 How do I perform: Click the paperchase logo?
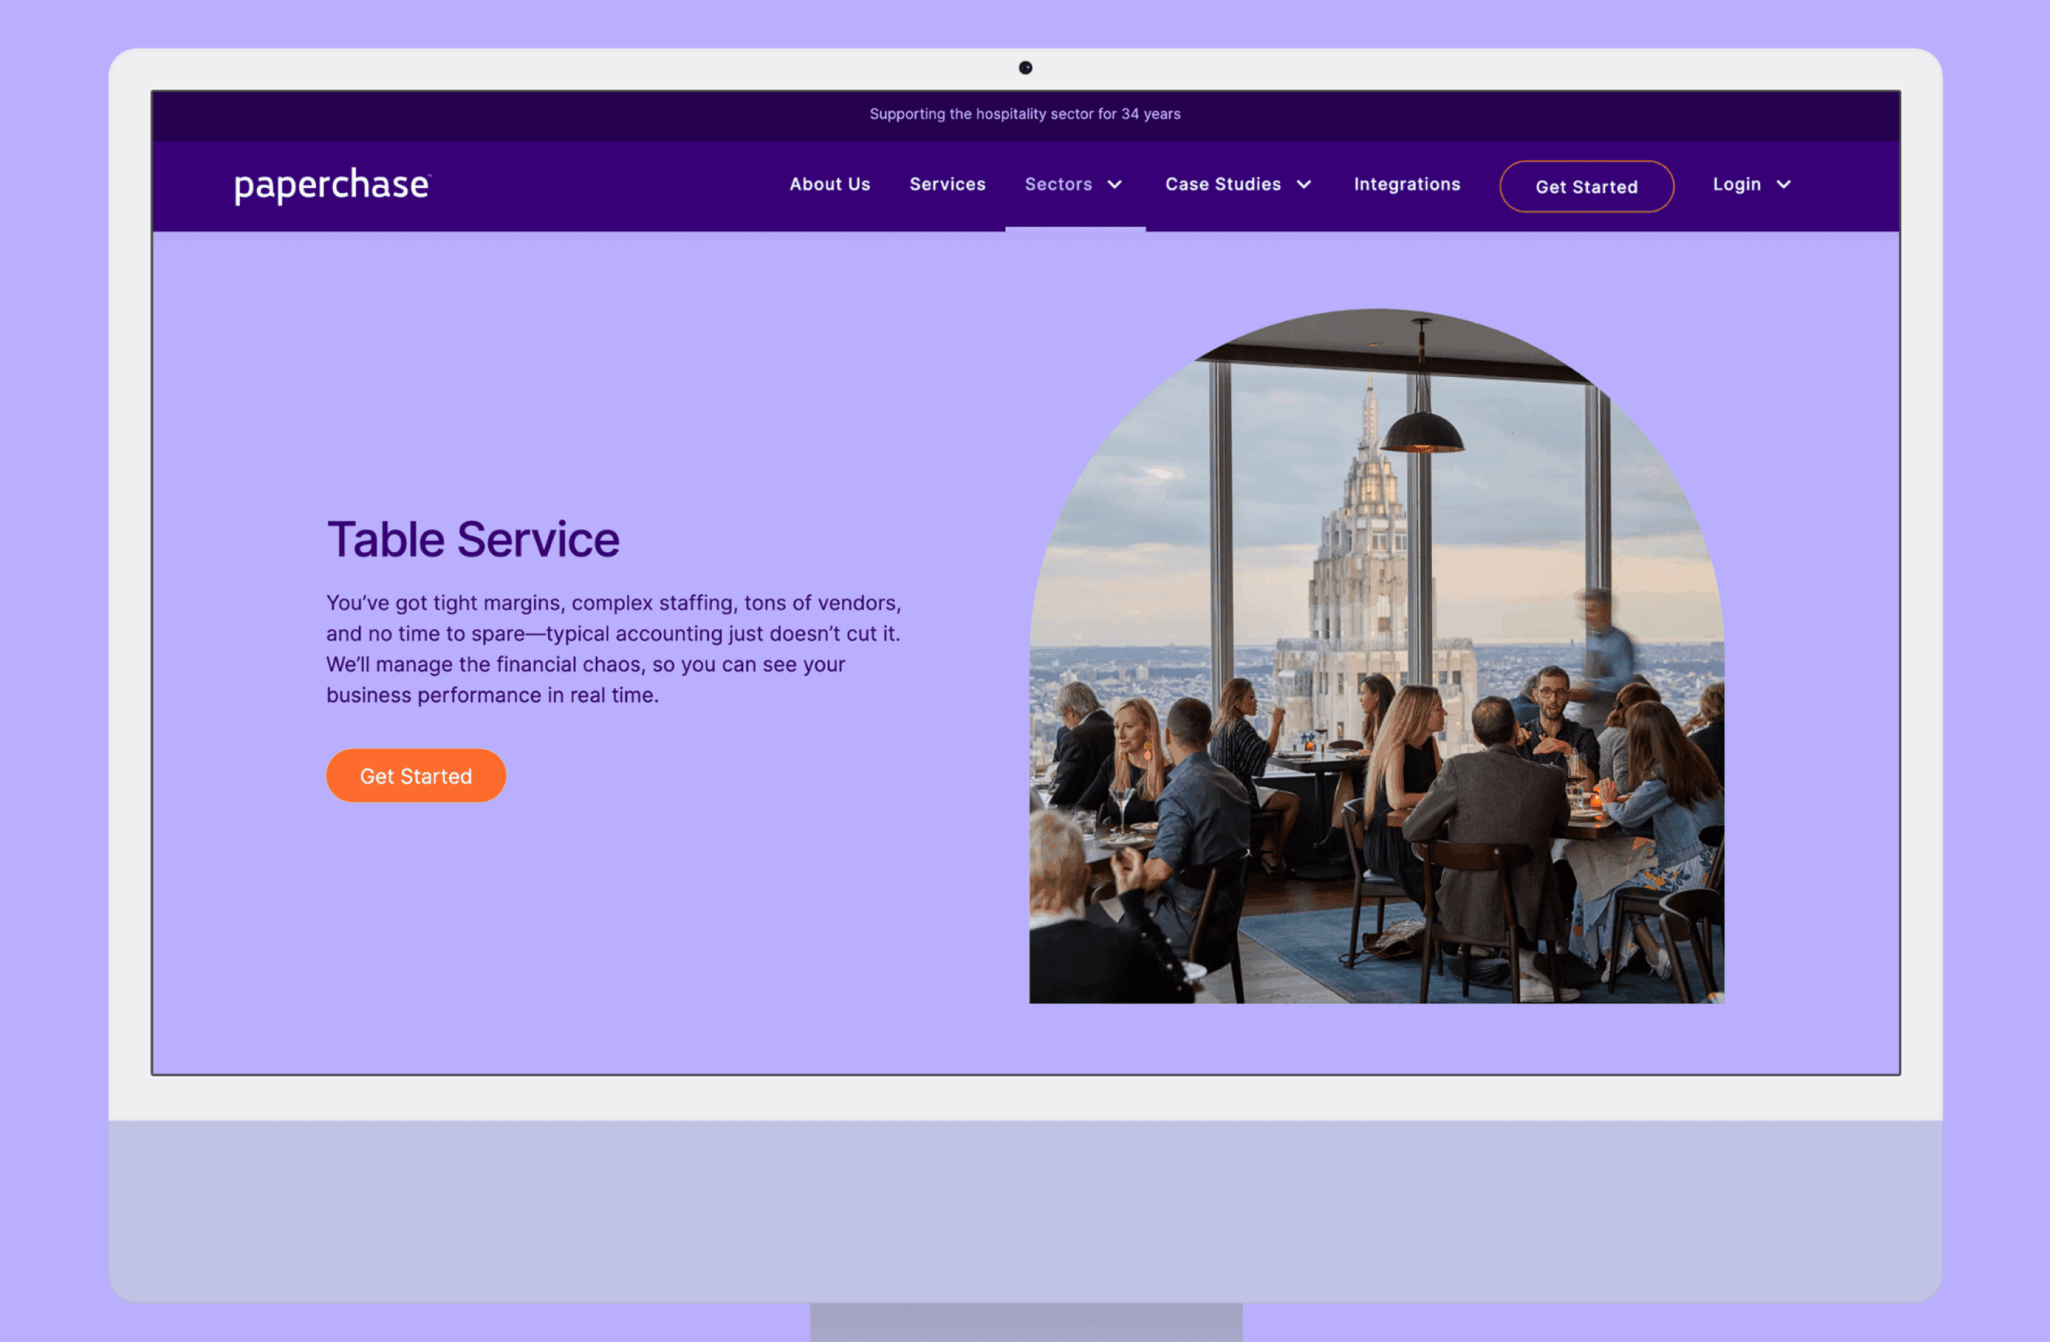coord(332,185)
